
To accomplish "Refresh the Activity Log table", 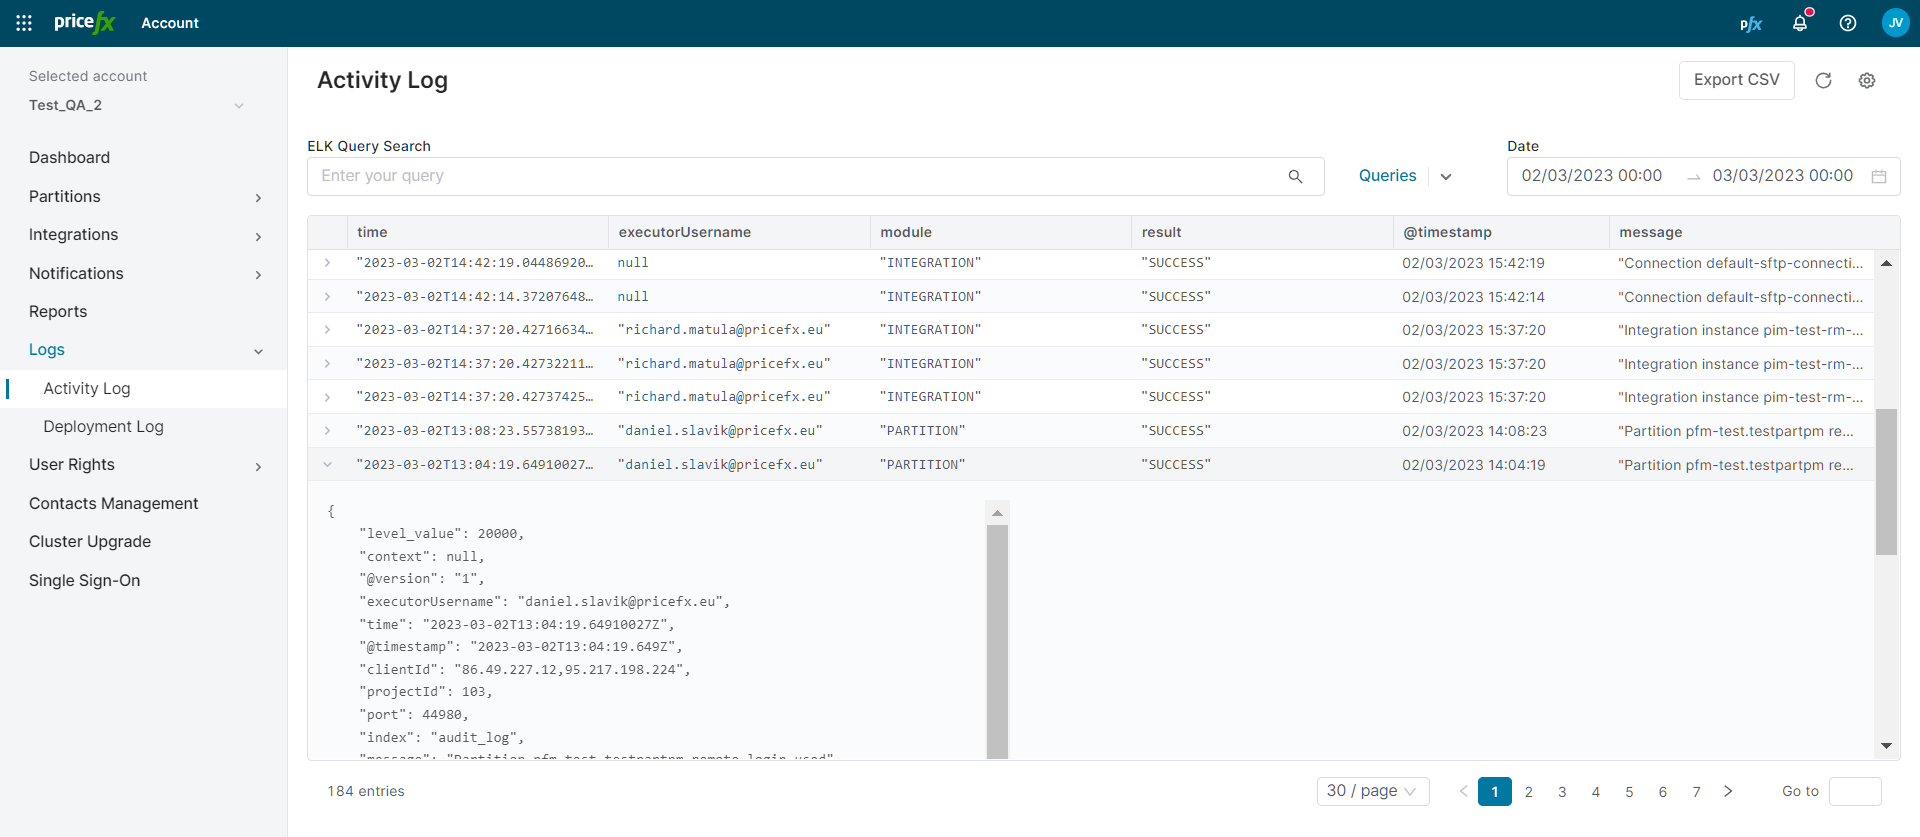I will 1823,80.
